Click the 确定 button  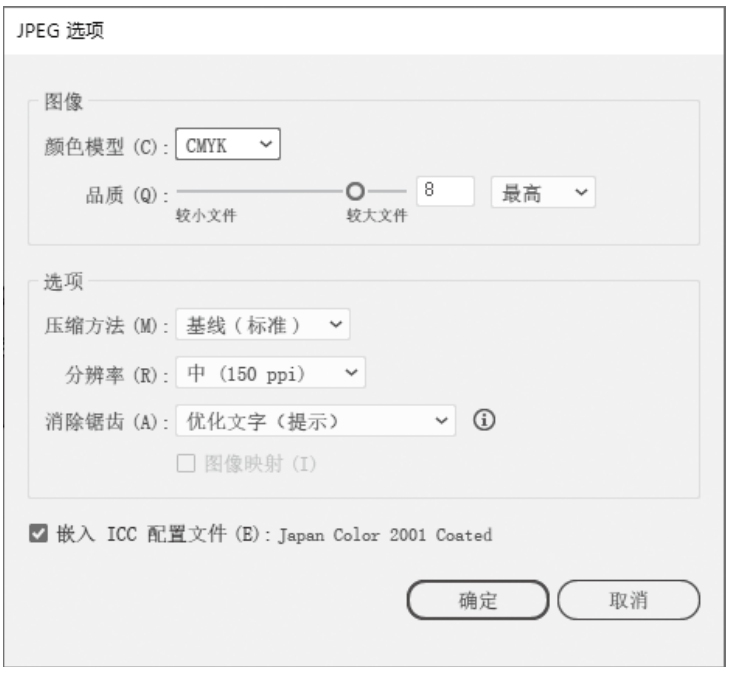pyautogui.click(x=478, y=600)
